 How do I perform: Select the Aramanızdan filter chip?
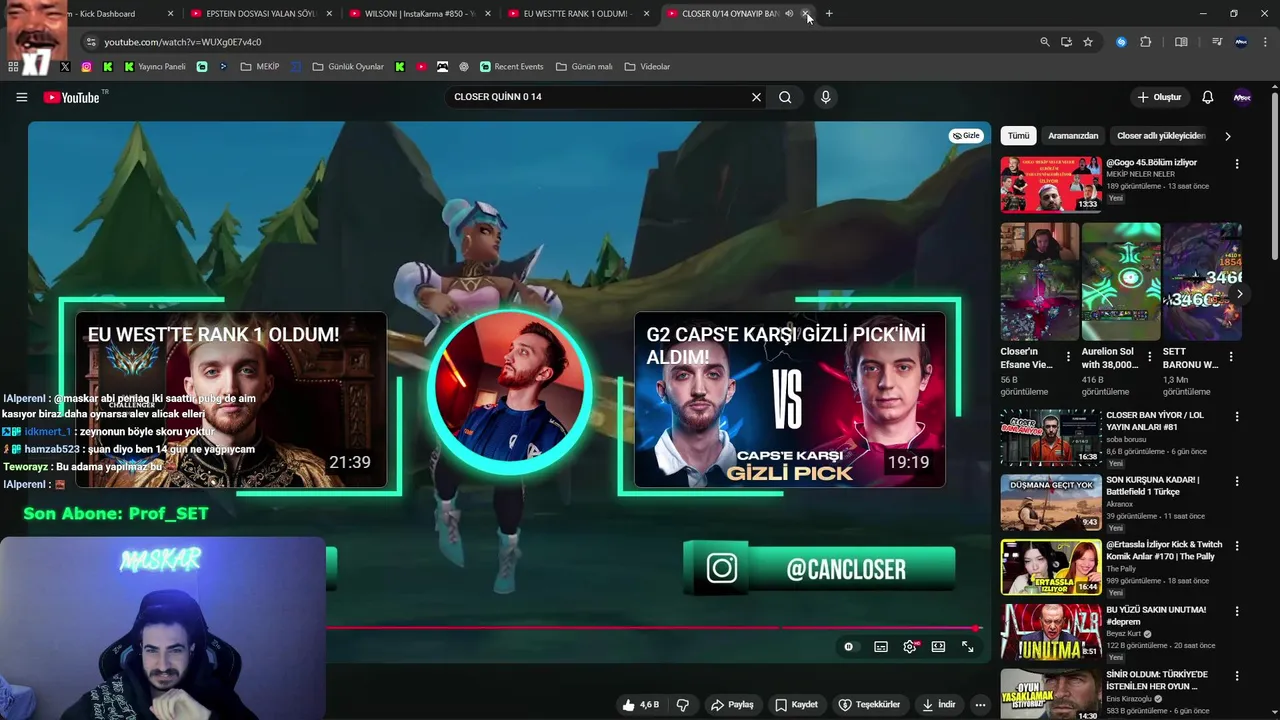pos(1073,136)
